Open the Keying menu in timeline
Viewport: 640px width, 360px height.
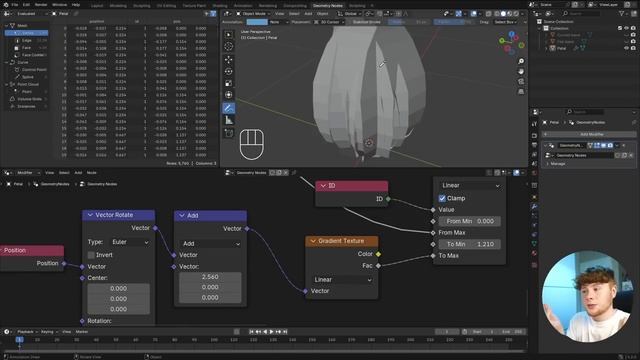tap(49, 332)
